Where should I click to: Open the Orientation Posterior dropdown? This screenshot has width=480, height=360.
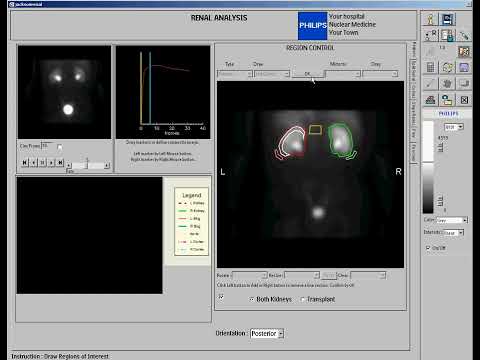pos(267,333)
